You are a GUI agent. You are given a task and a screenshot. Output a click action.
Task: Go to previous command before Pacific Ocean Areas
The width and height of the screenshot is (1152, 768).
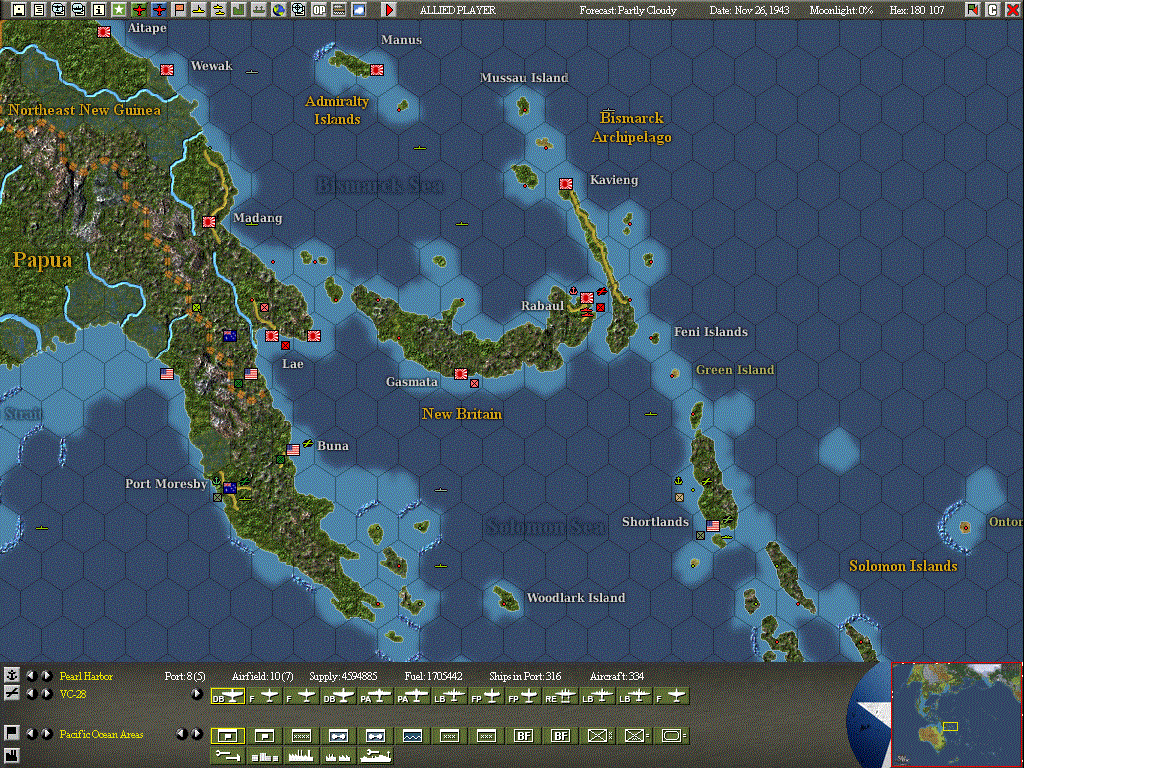(31, 733)
